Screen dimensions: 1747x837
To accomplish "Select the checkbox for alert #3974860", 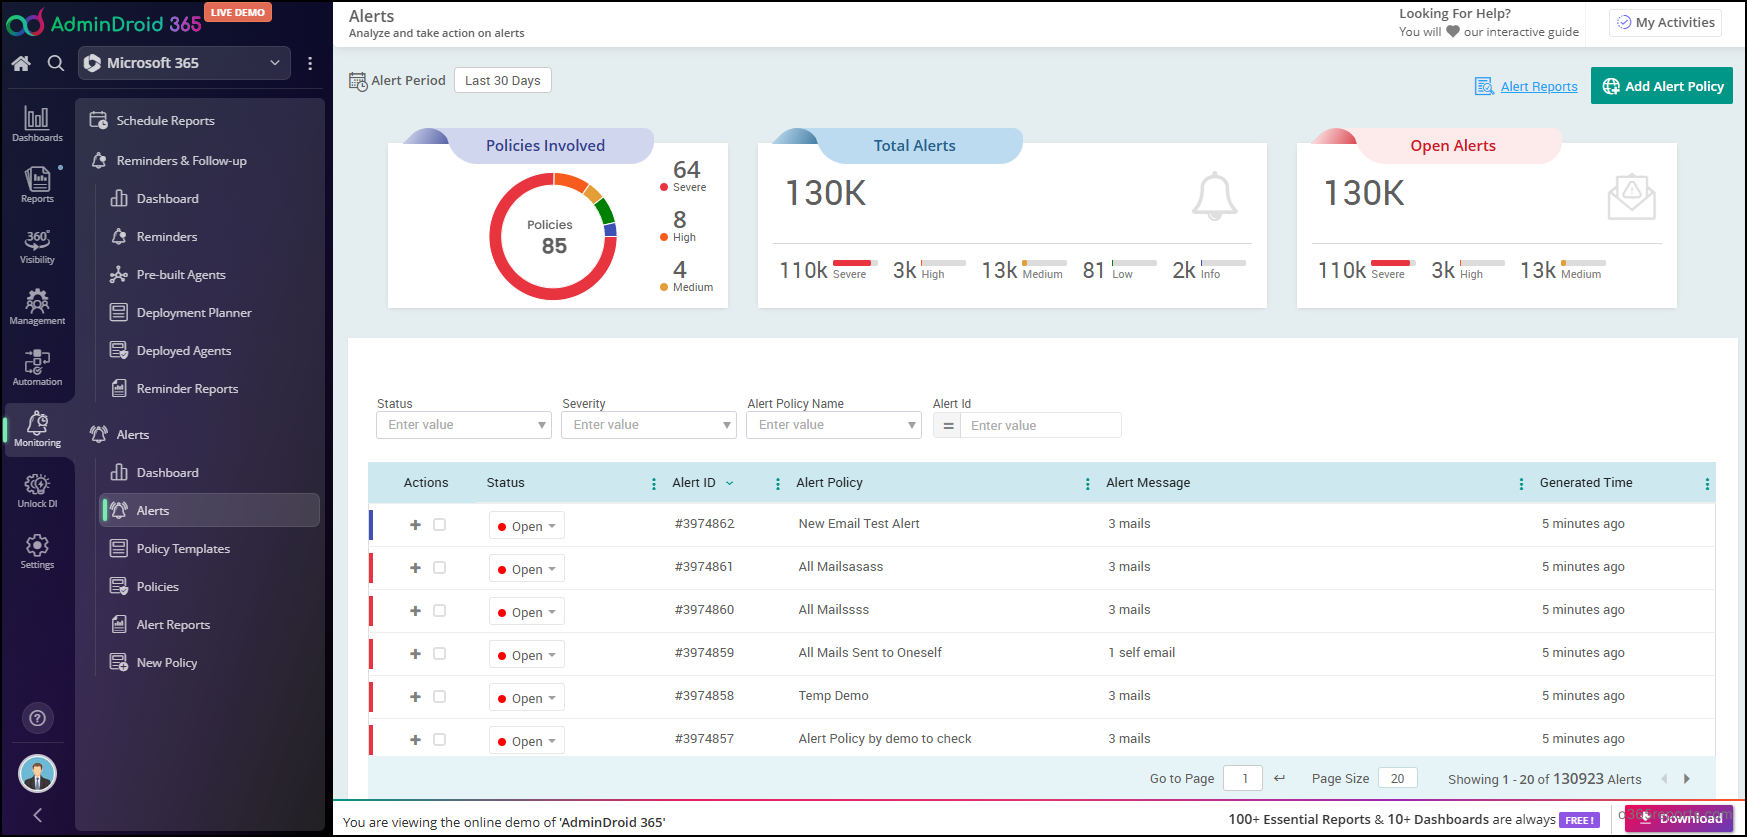I will (439, 611).
